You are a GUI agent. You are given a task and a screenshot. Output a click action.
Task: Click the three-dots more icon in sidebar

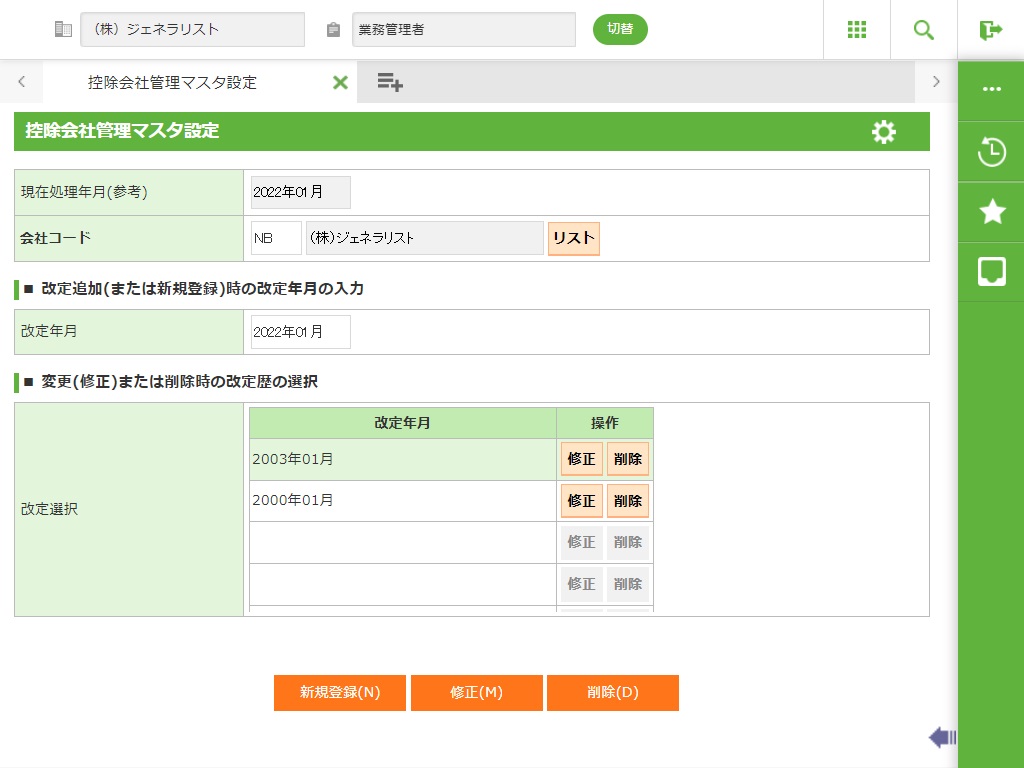[991, 89]
